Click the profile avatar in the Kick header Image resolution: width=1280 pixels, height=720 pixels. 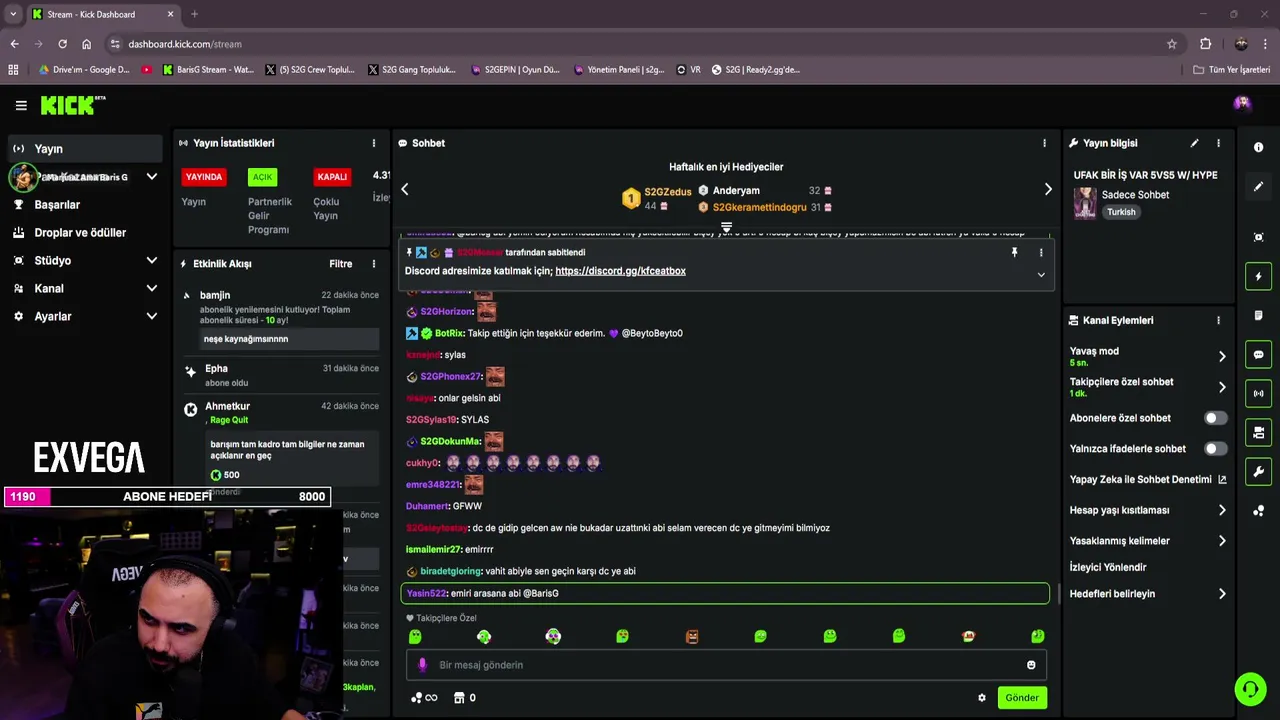[x=1242, y=103]
